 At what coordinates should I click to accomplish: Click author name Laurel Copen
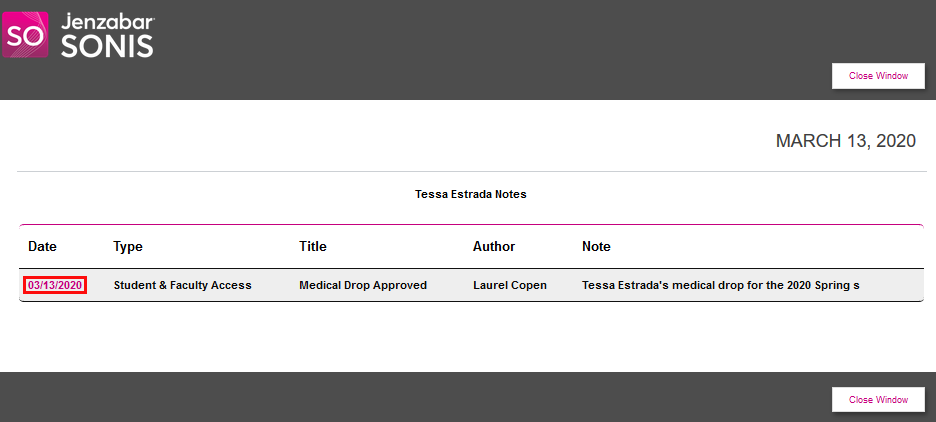click(510, 285)
